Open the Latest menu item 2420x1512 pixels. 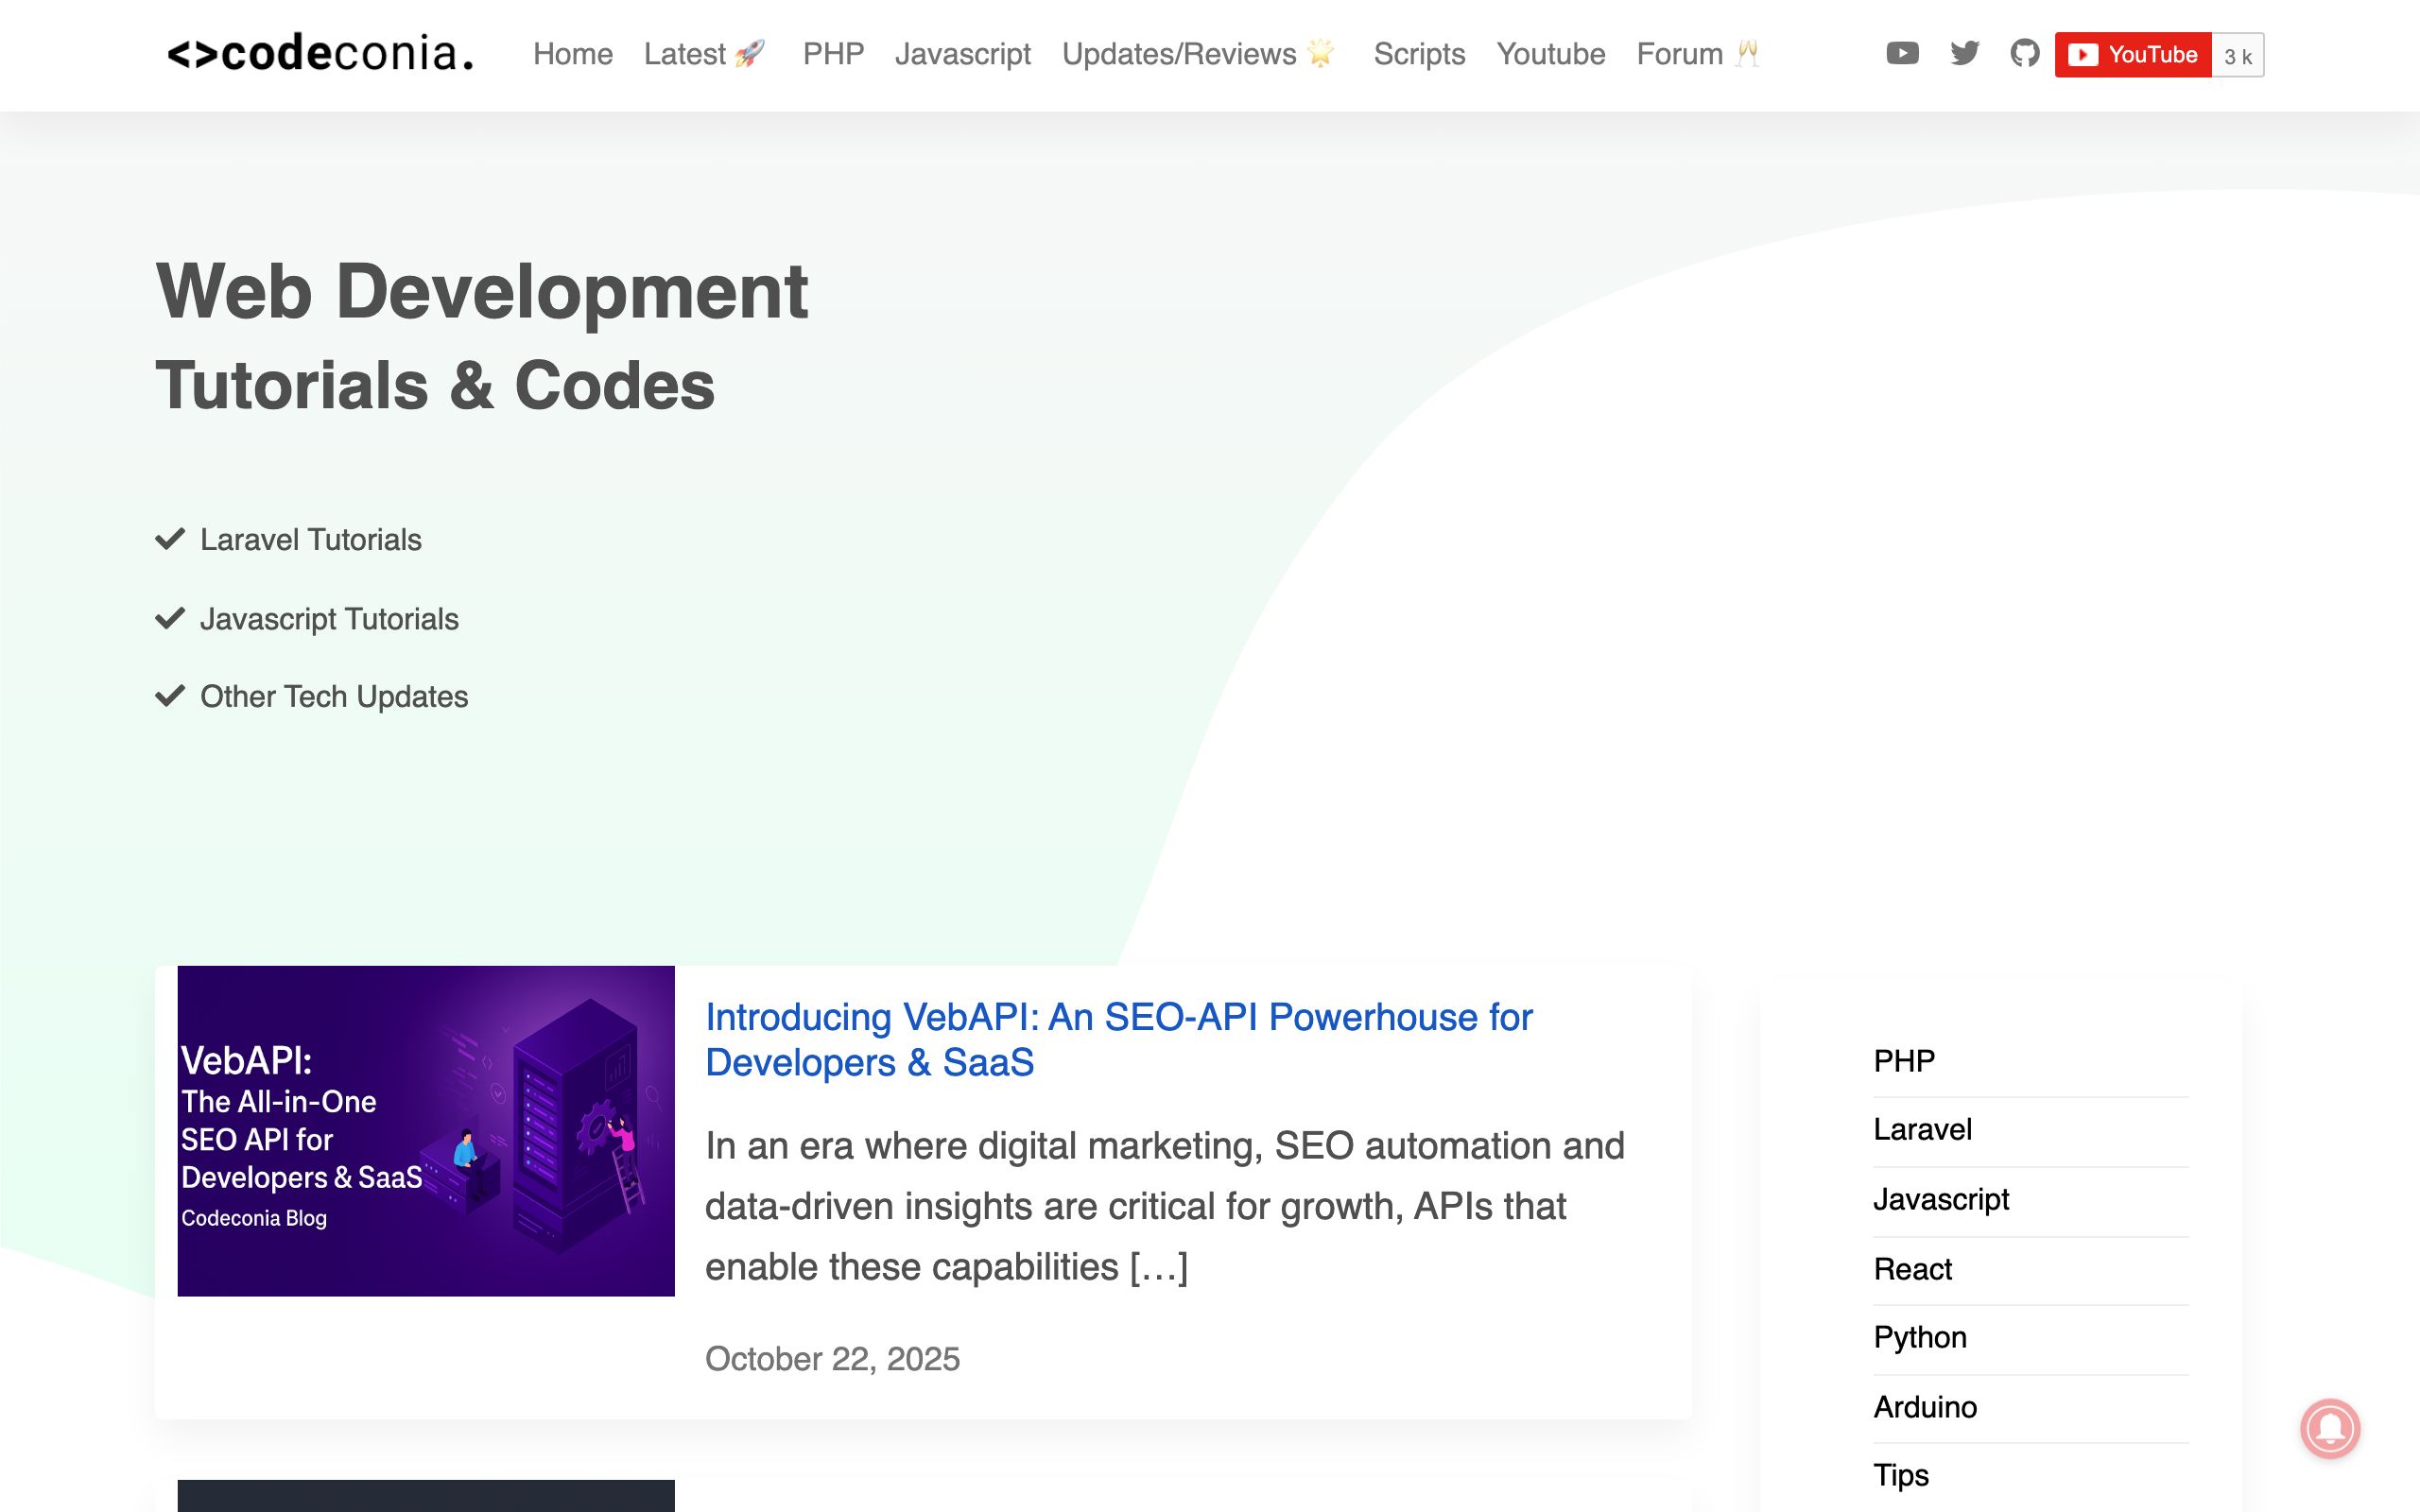[705, 54]
